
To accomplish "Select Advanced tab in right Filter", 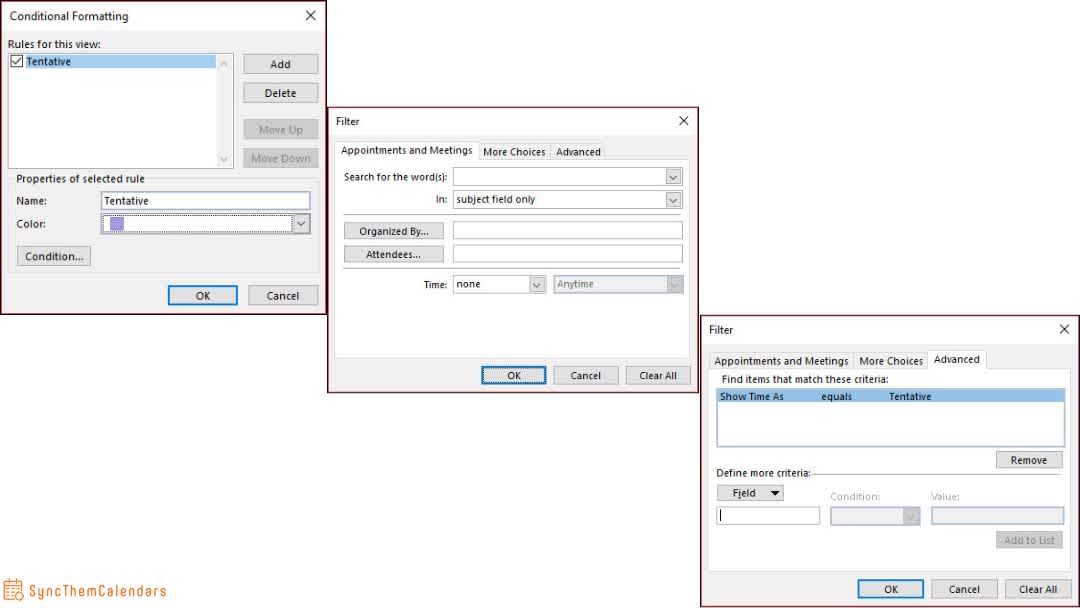I will pyautogui.click(x=957, y=359).
